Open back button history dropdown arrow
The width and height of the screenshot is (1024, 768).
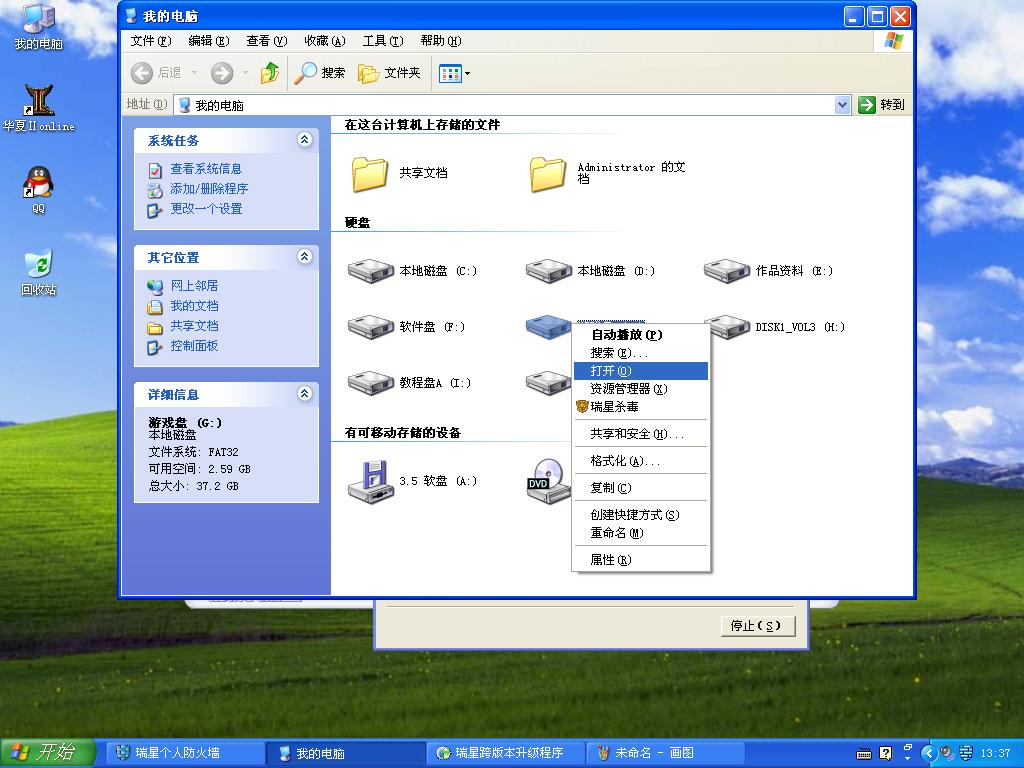click(194, 73)
